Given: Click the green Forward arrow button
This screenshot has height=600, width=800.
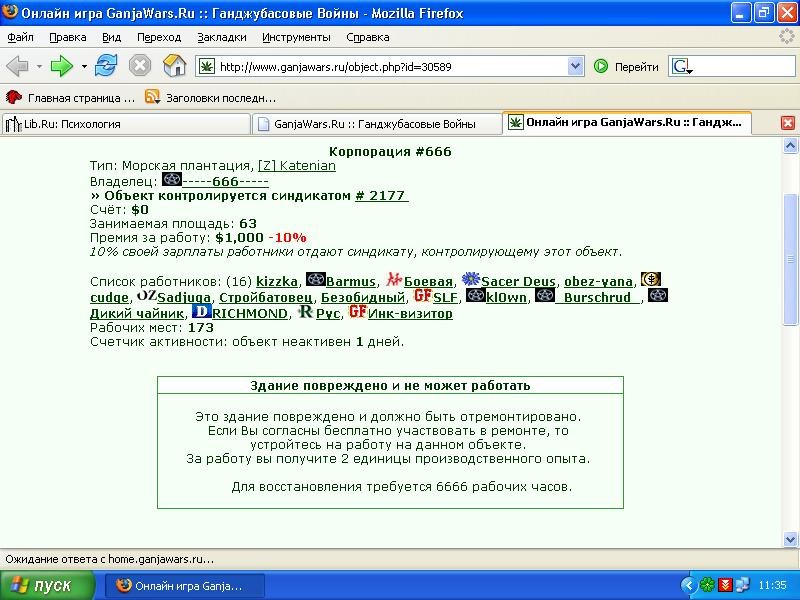Looking at the screenshot, I should coord(62,66).
